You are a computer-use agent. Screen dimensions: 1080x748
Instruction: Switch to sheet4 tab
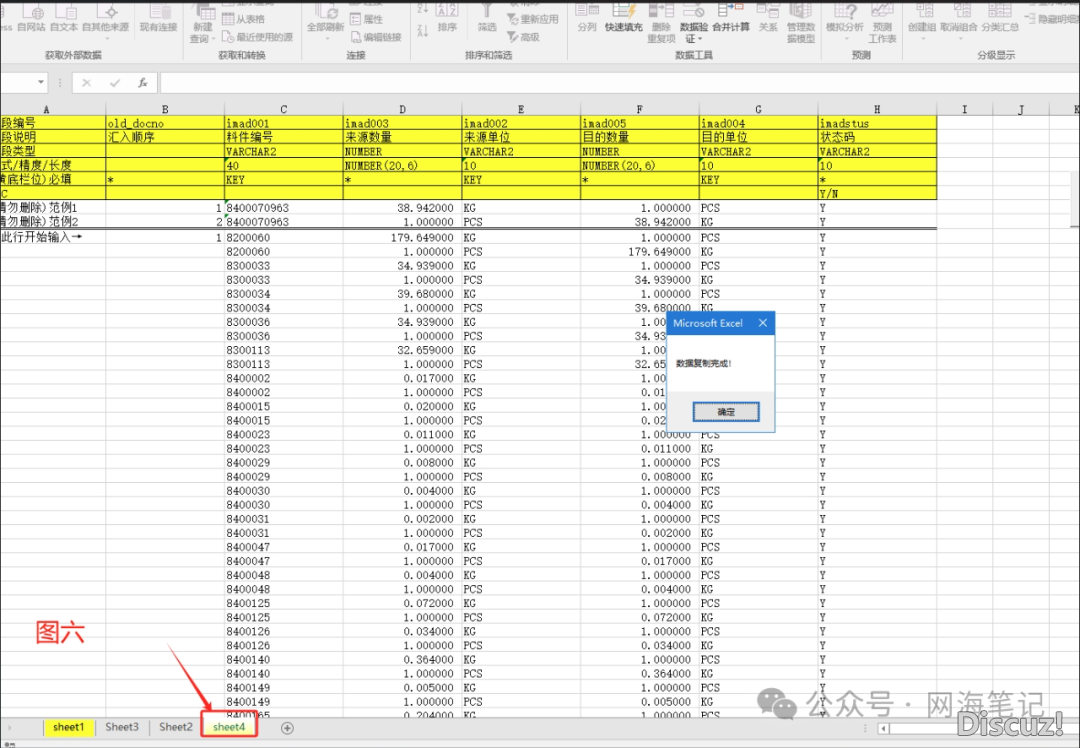click(x=229, y=727)
